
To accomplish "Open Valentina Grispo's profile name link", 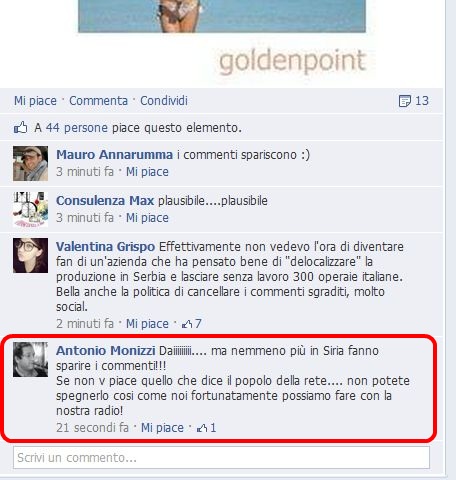I will (105, 247).
